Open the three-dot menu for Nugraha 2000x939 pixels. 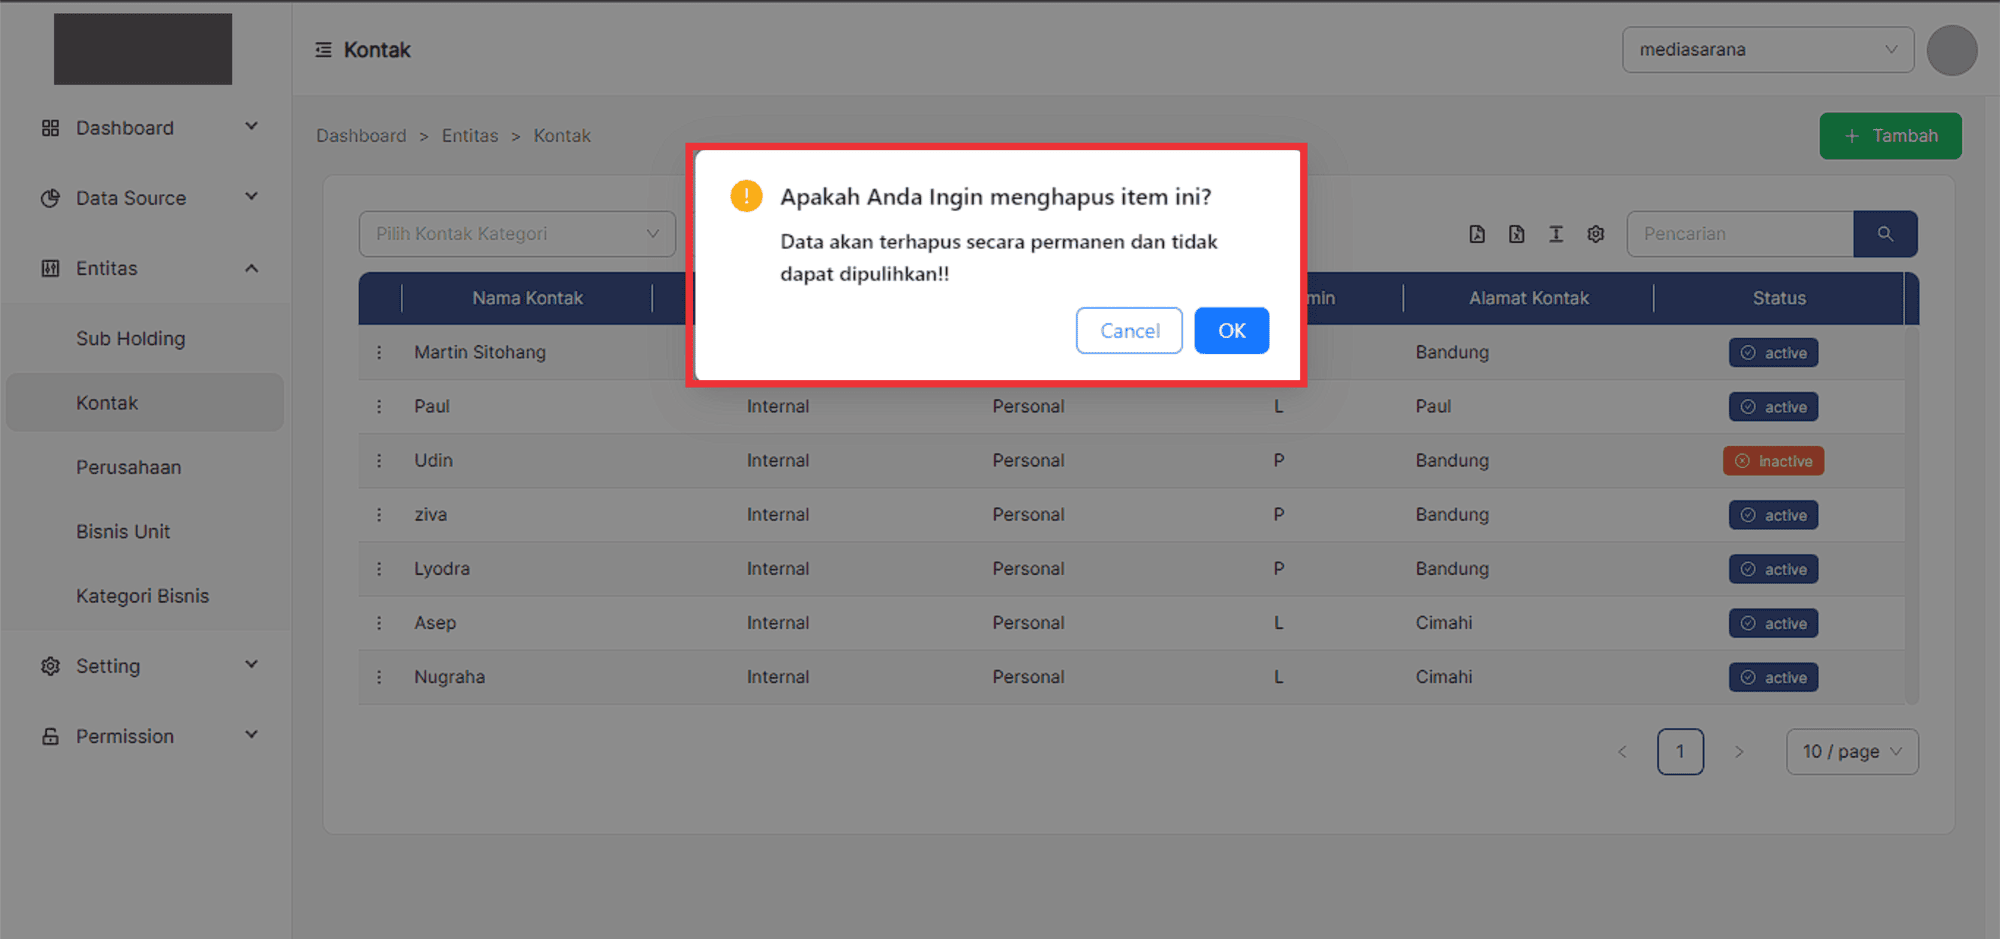pos(379,677)
